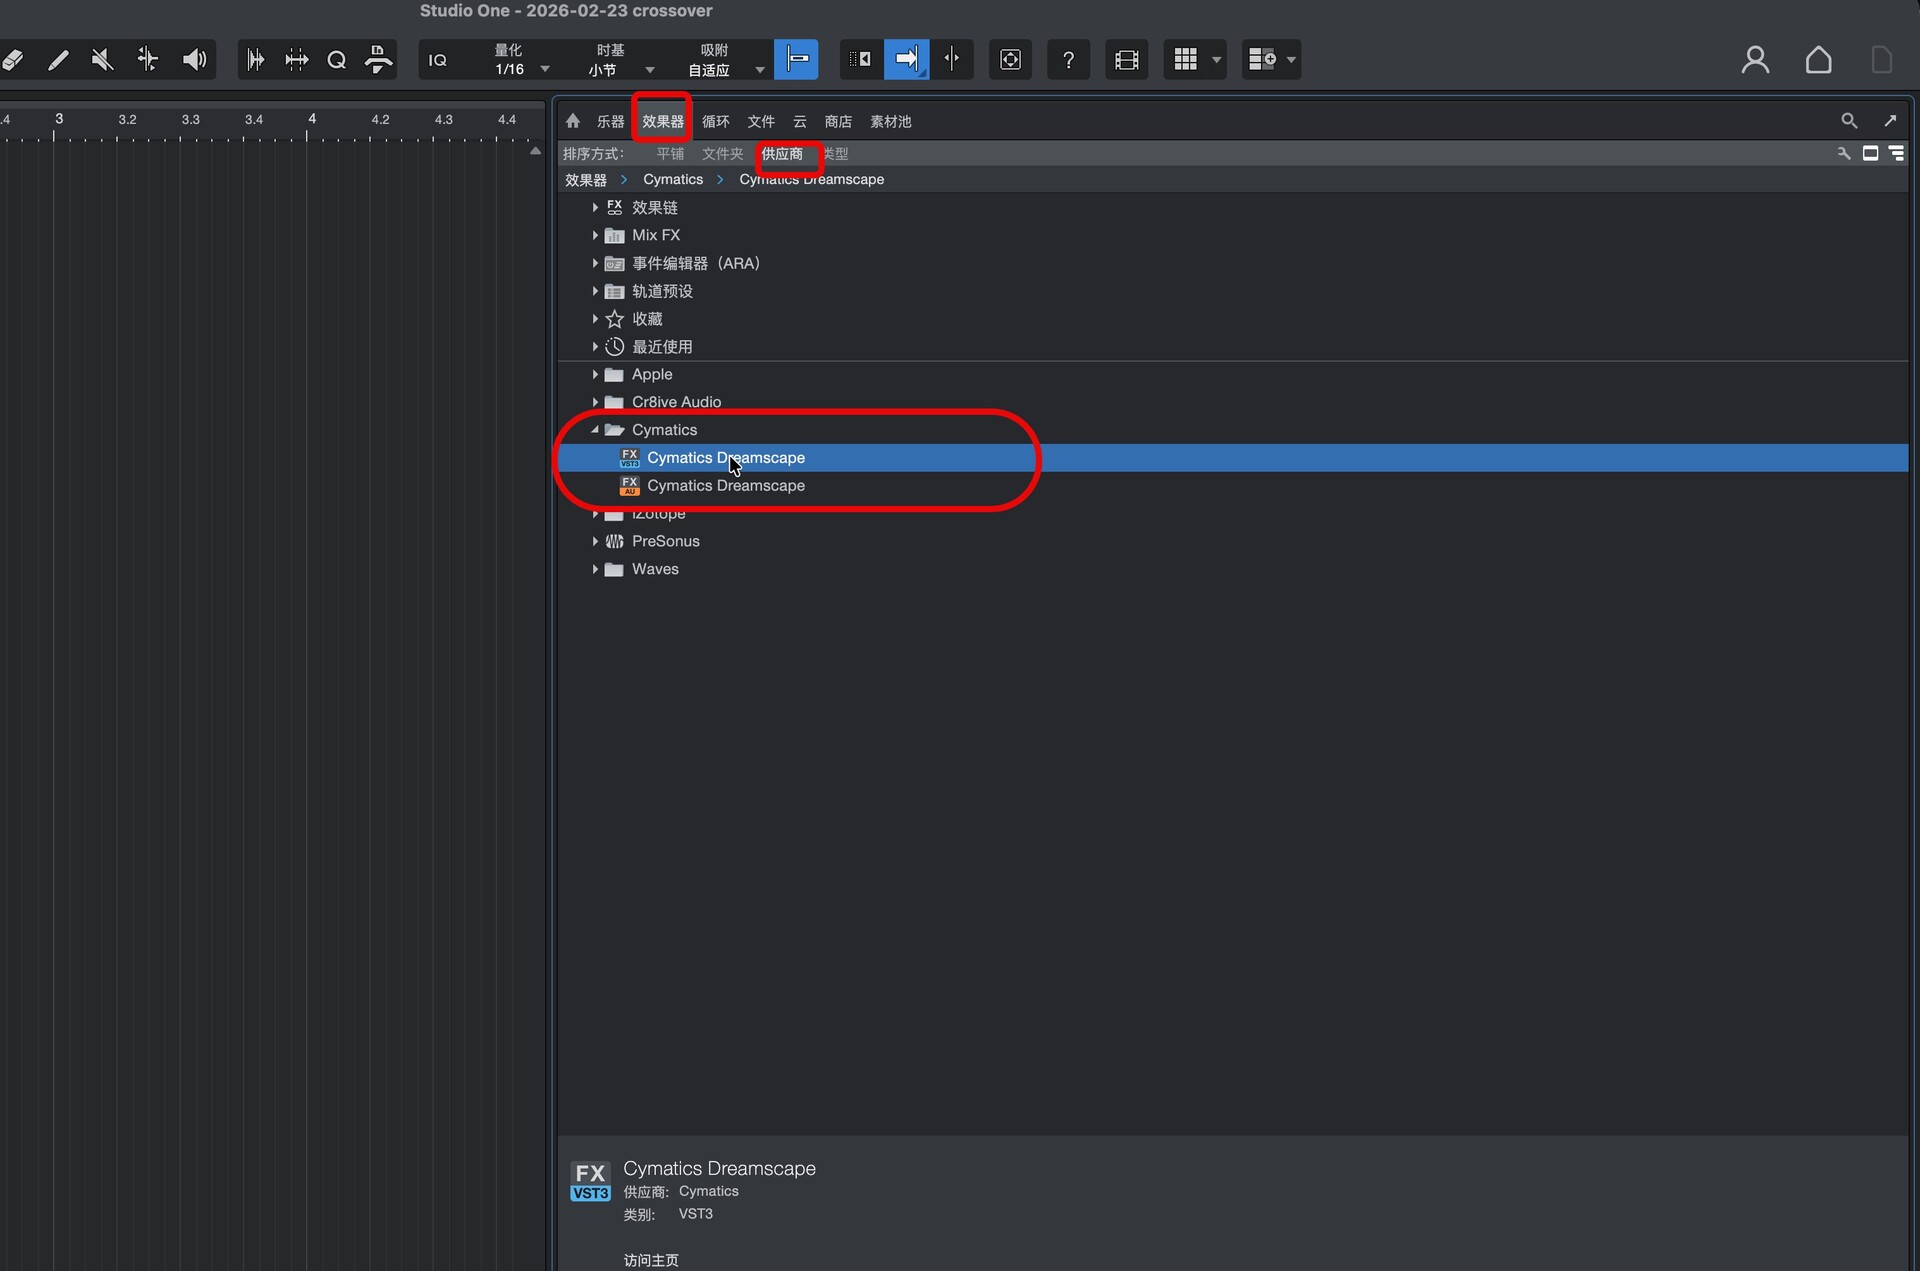
Task: Switch to the 乐器 instruments tab
Action: (610, 122)
